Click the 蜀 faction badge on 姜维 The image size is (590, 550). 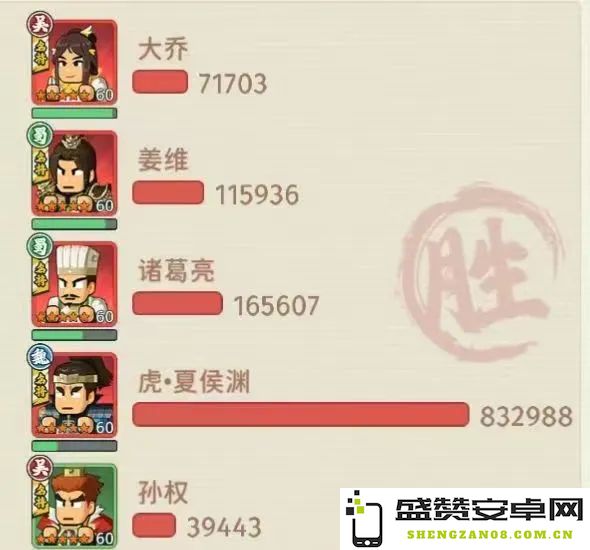40,135
